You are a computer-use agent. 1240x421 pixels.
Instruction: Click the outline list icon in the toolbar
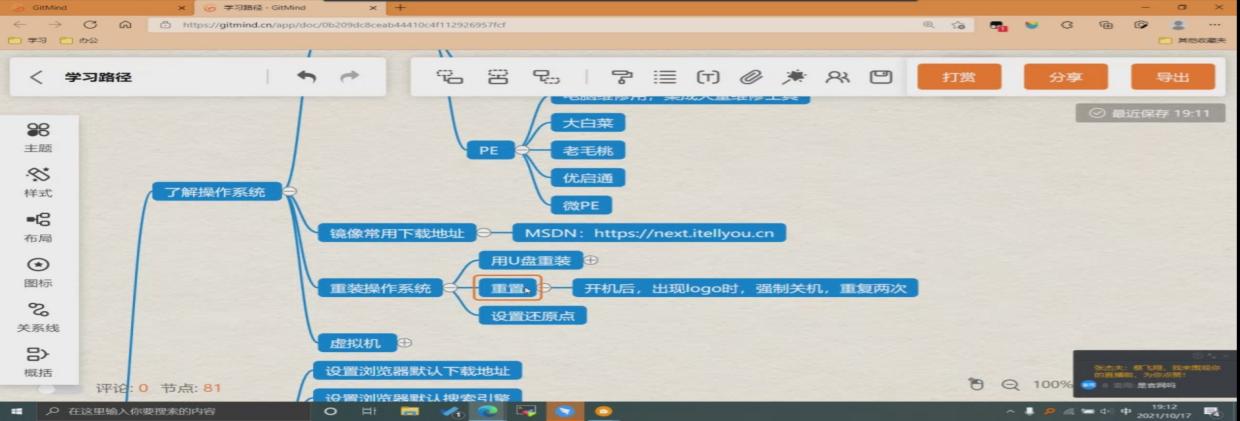pyautogui.click(x=665, y=77)
